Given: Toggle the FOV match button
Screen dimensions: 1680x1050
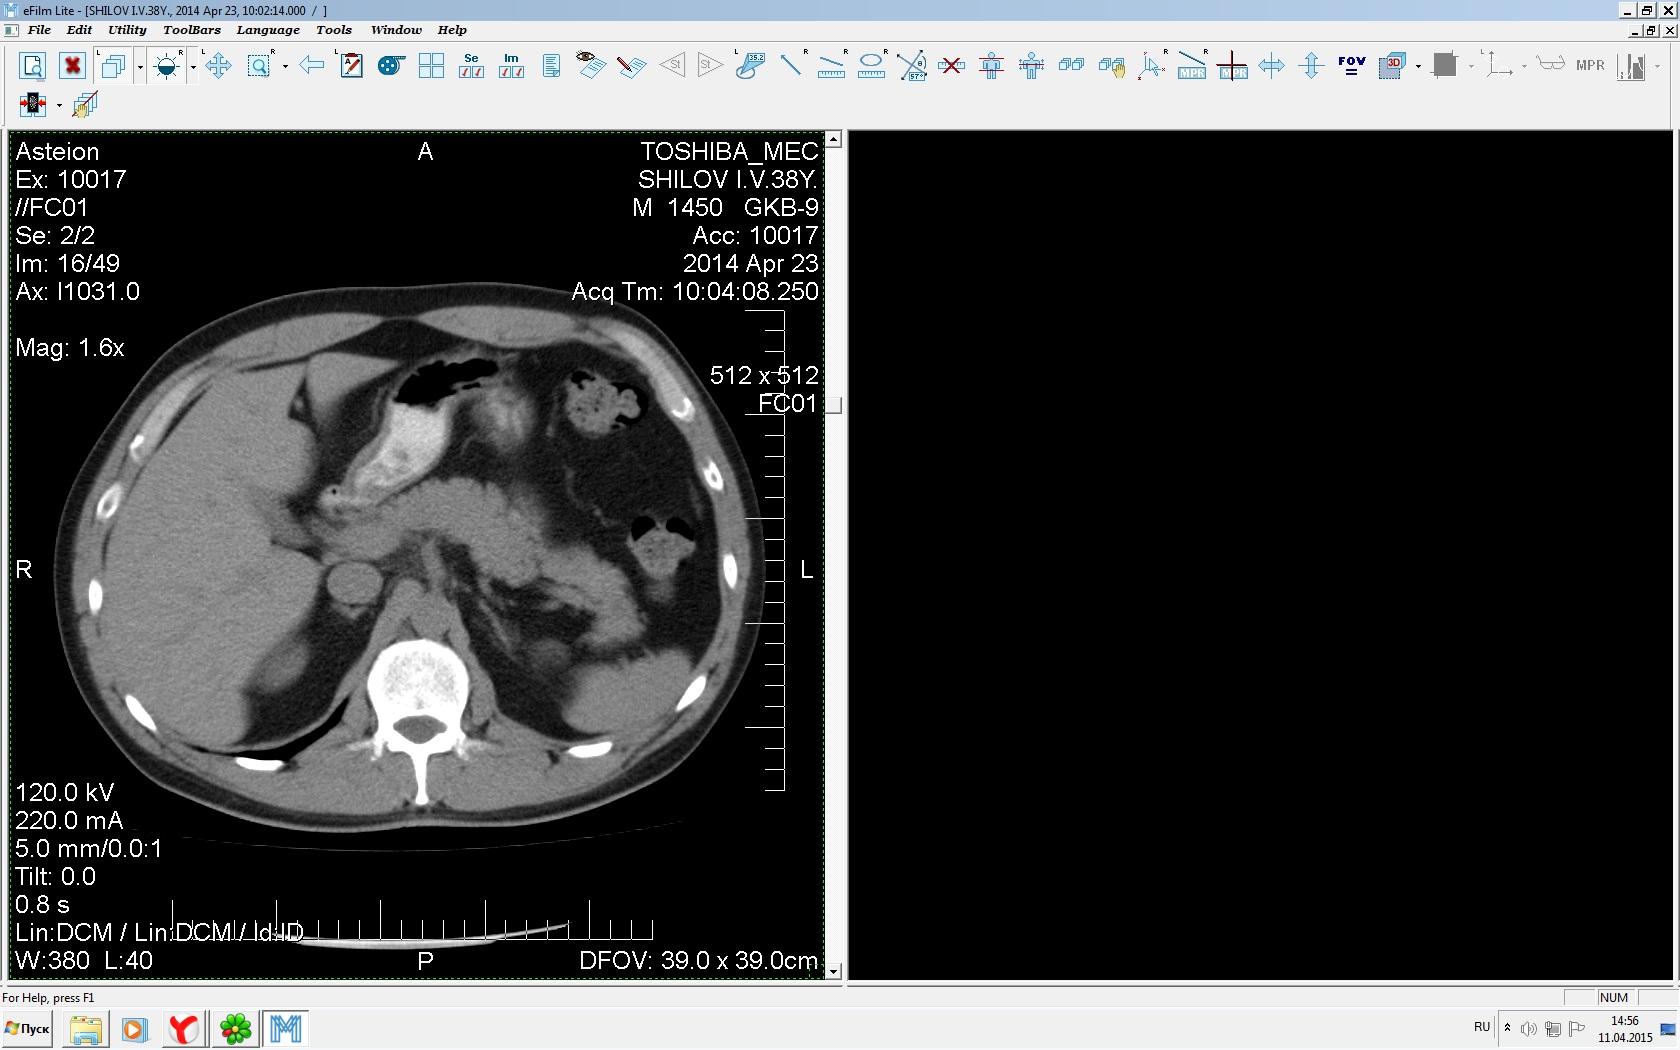Looking at the screenshot, I should click(1351, 67).
